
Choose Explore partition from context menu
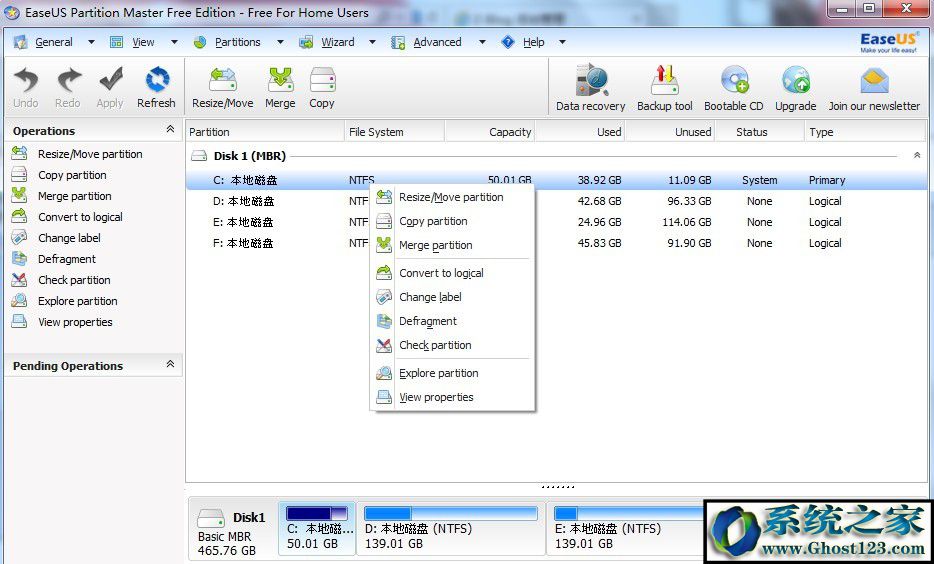tap(452, 373)
